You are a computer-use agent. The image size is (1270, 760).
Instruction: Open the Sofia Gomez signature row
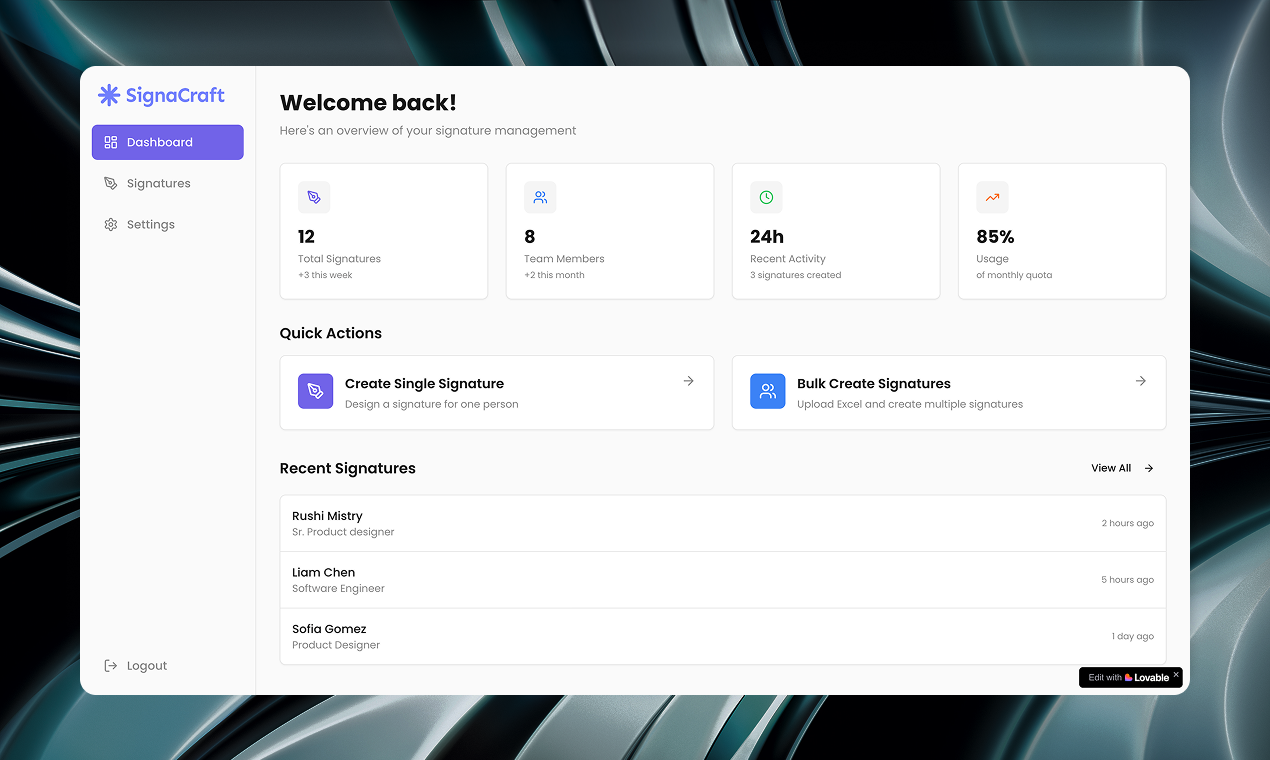click(x=723, y=636)
